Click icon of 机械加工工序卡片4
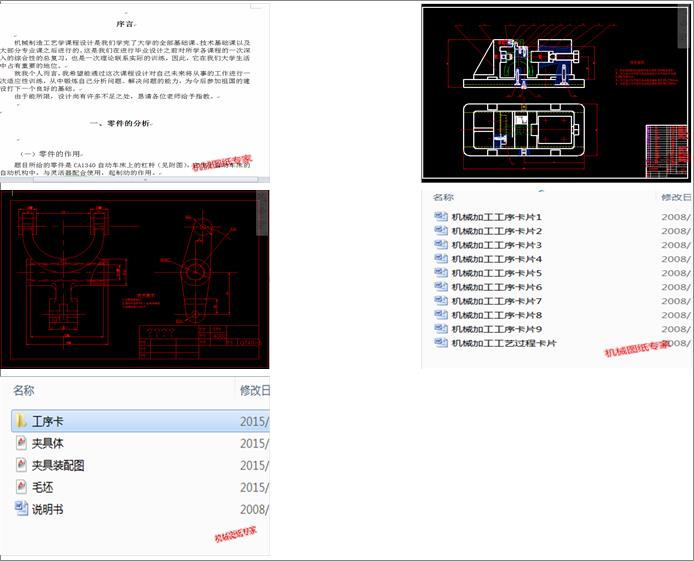Viewport: 694px width, 561px height. coord(441,259)
